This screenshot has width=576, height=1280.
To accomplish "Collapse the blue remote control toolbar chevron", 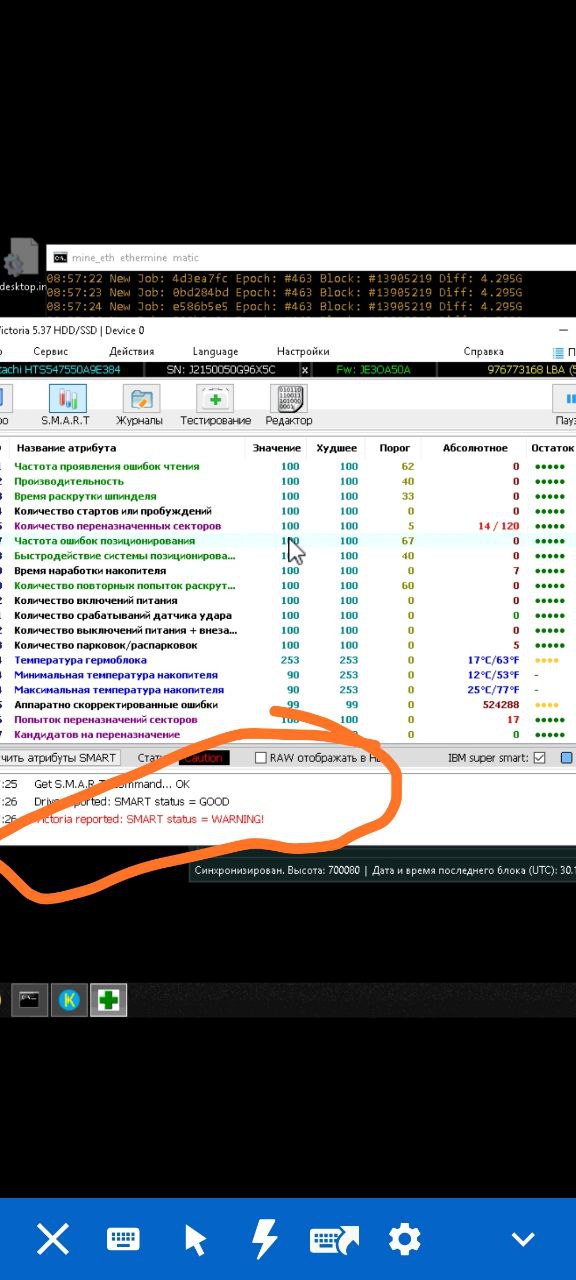I will pyautogui.click(x=523, y=1240).
